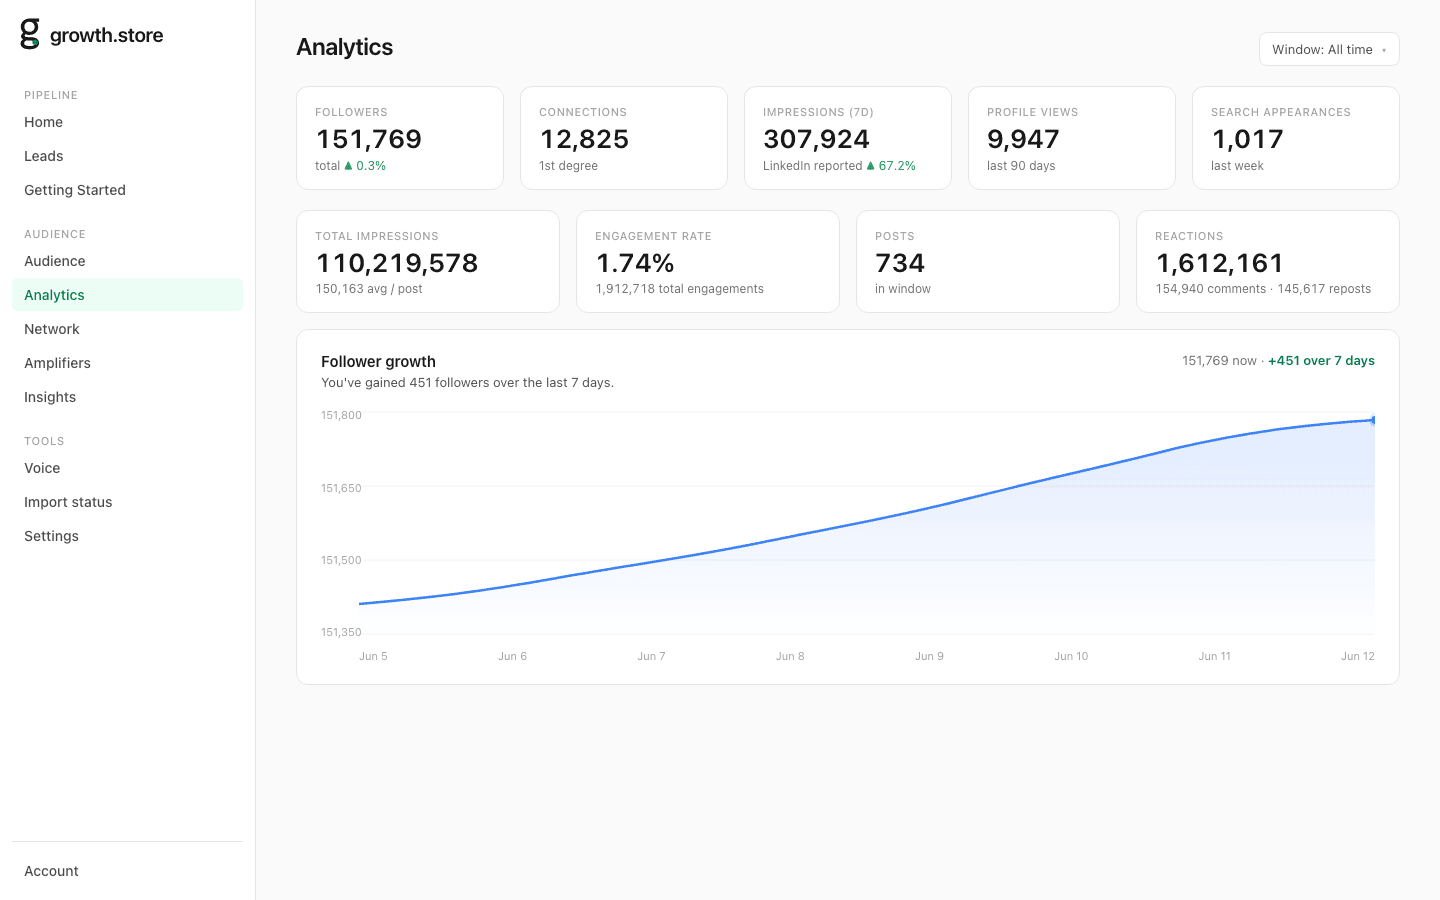
Task: Click the growth.store logo icon
Action: (30, 34)
